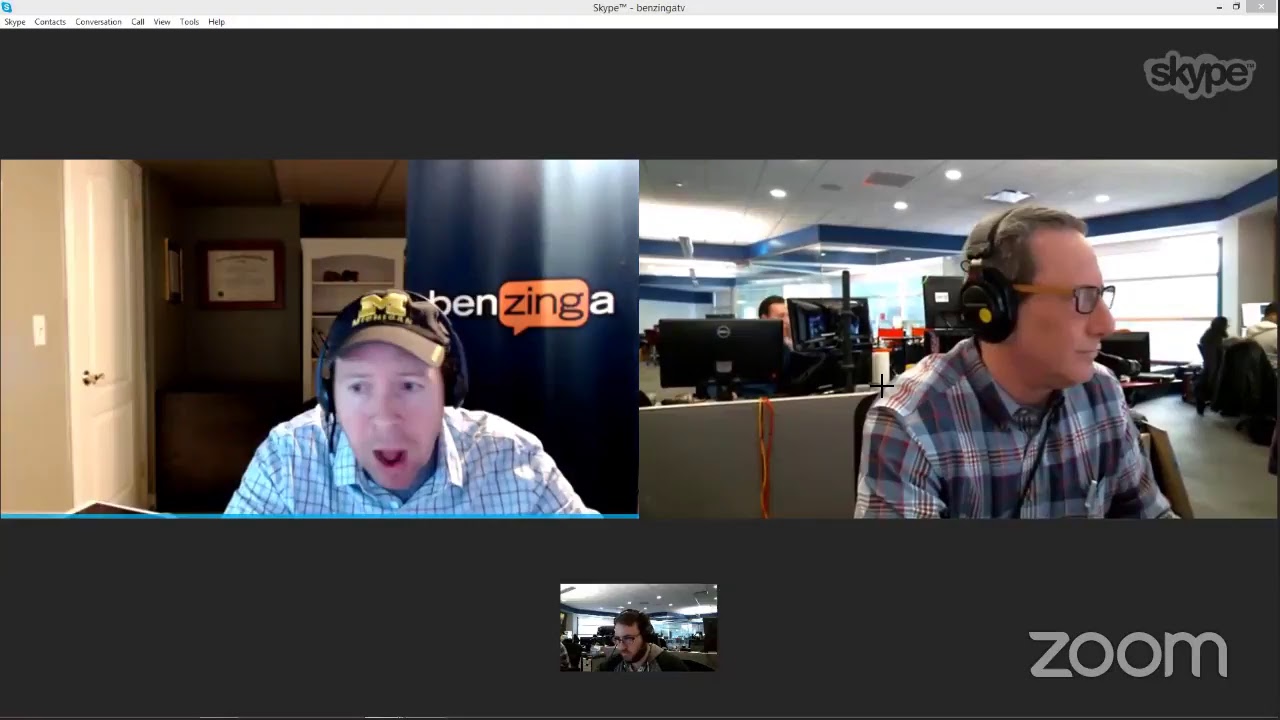This screenshot has height=720, width=1280.
Task: Open the Tools menu
Action: click(189, 22)
